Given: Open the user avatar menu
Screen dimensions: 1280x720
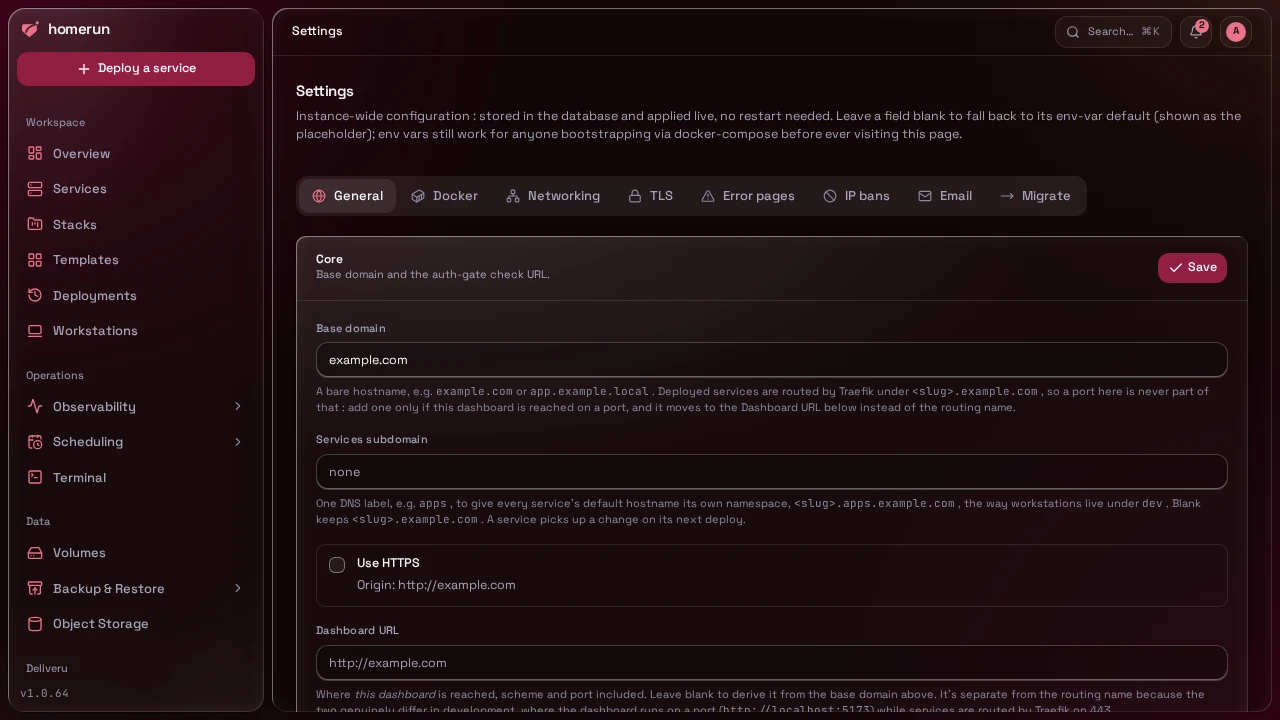Looking at the screenshot, I should [1236, 32].
